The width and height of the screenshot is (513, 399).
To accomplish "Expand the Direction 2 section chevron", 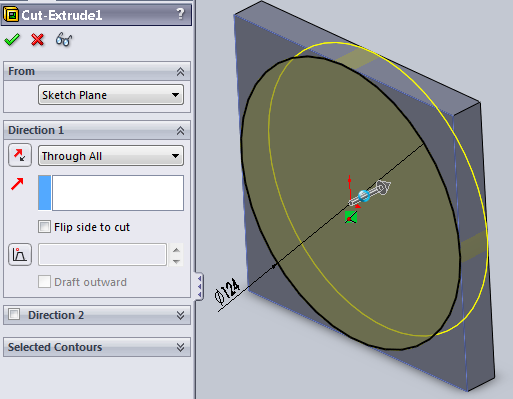I will click(x=180, y=315).
